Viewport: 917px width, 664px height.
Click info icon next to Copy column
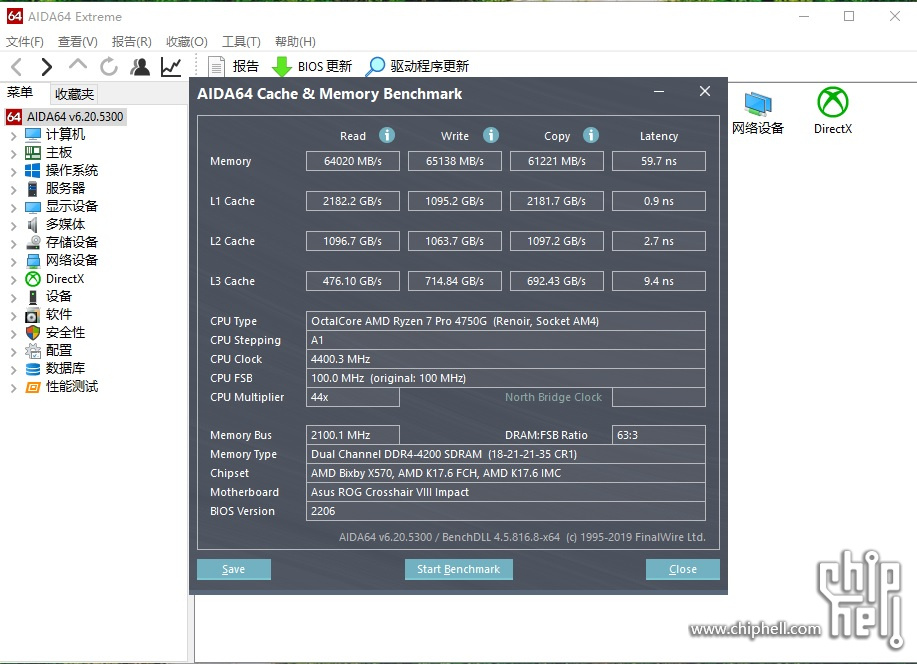click(591, 135)
